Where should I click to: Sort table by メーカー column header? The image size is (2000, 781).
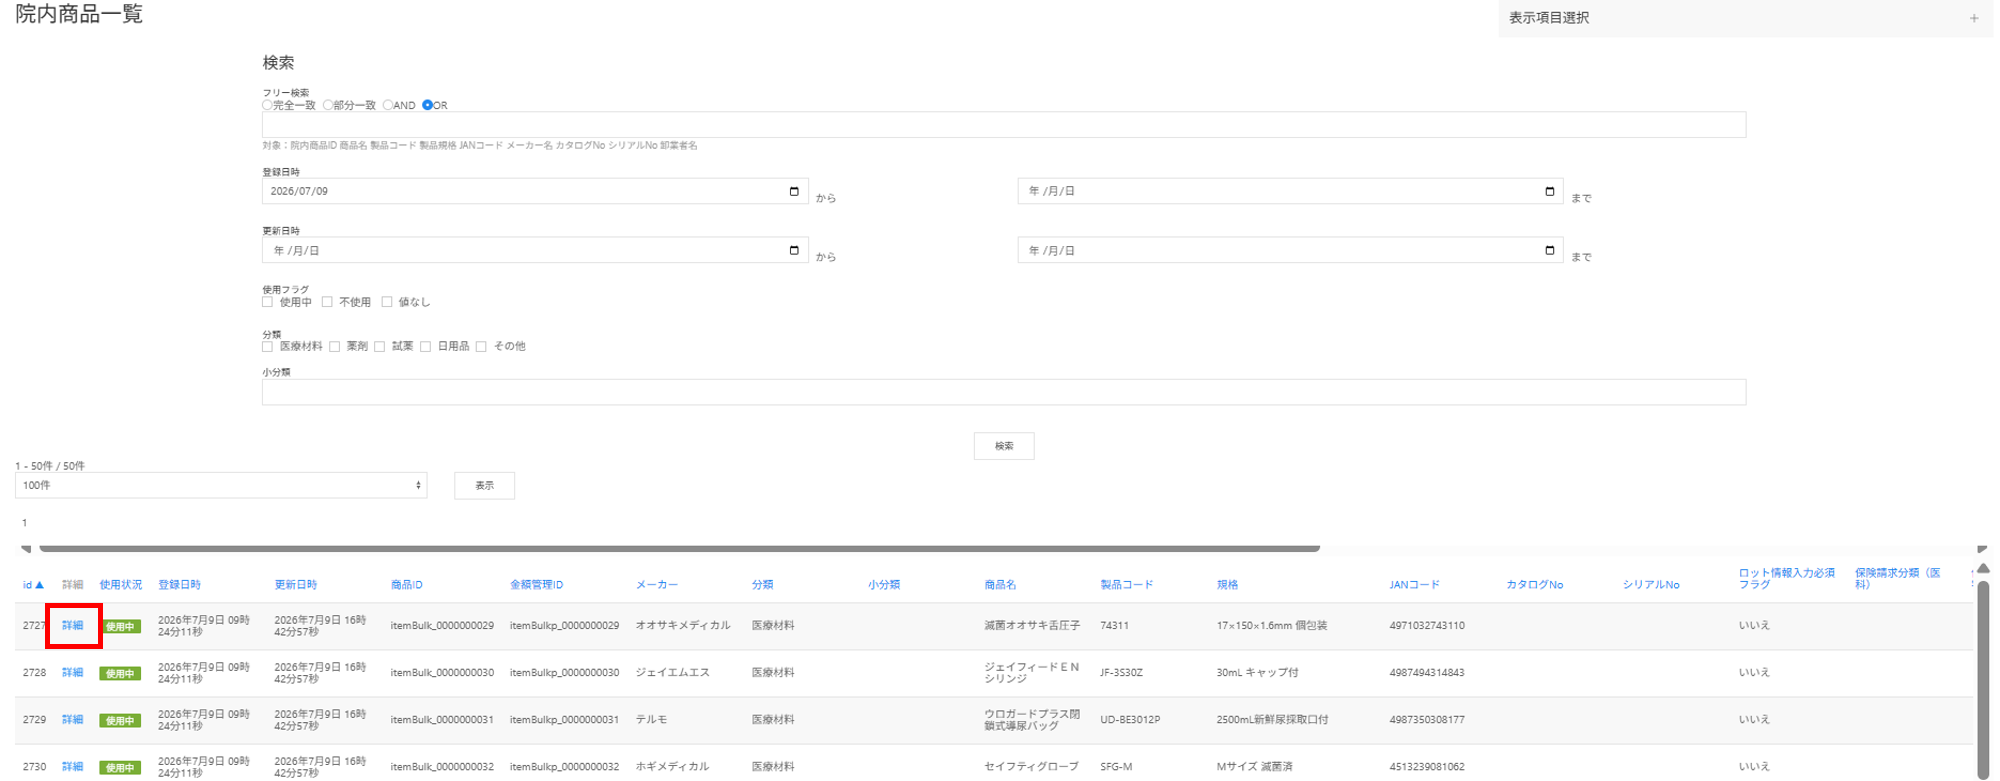click(x=657, y=585)
